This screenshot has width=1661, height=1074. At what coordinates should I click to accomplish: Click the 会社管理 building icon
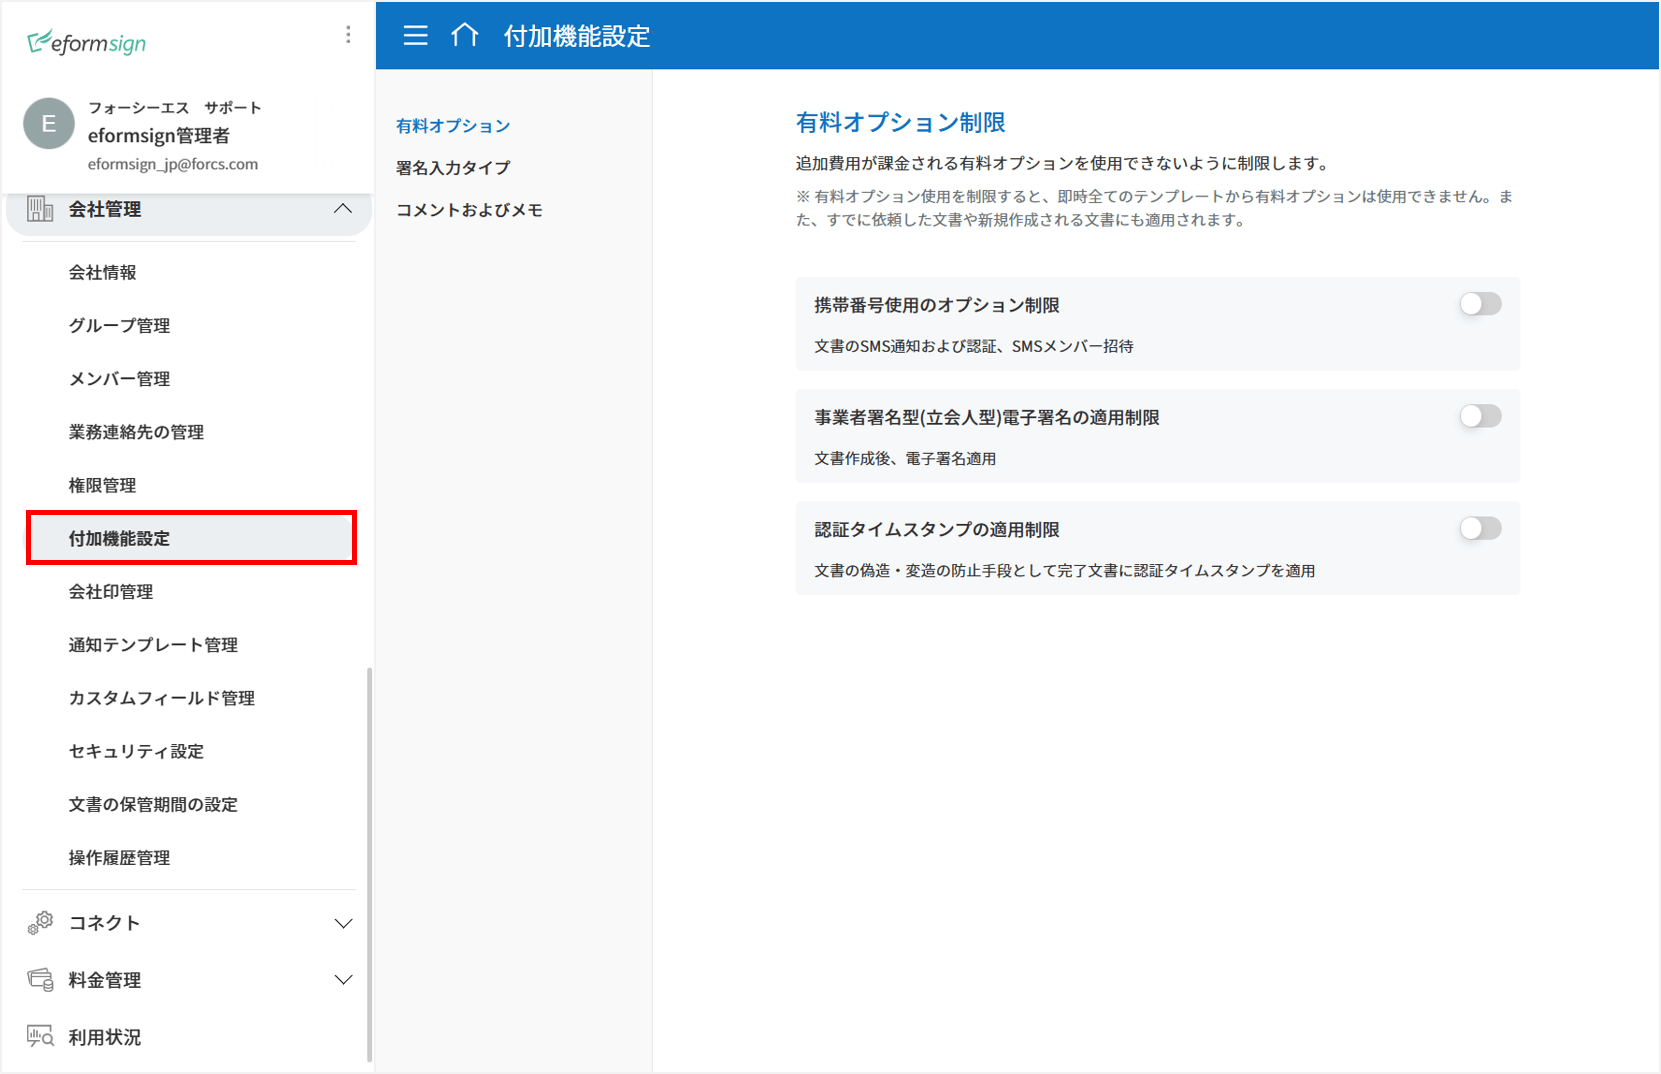(x=40, y=209)
